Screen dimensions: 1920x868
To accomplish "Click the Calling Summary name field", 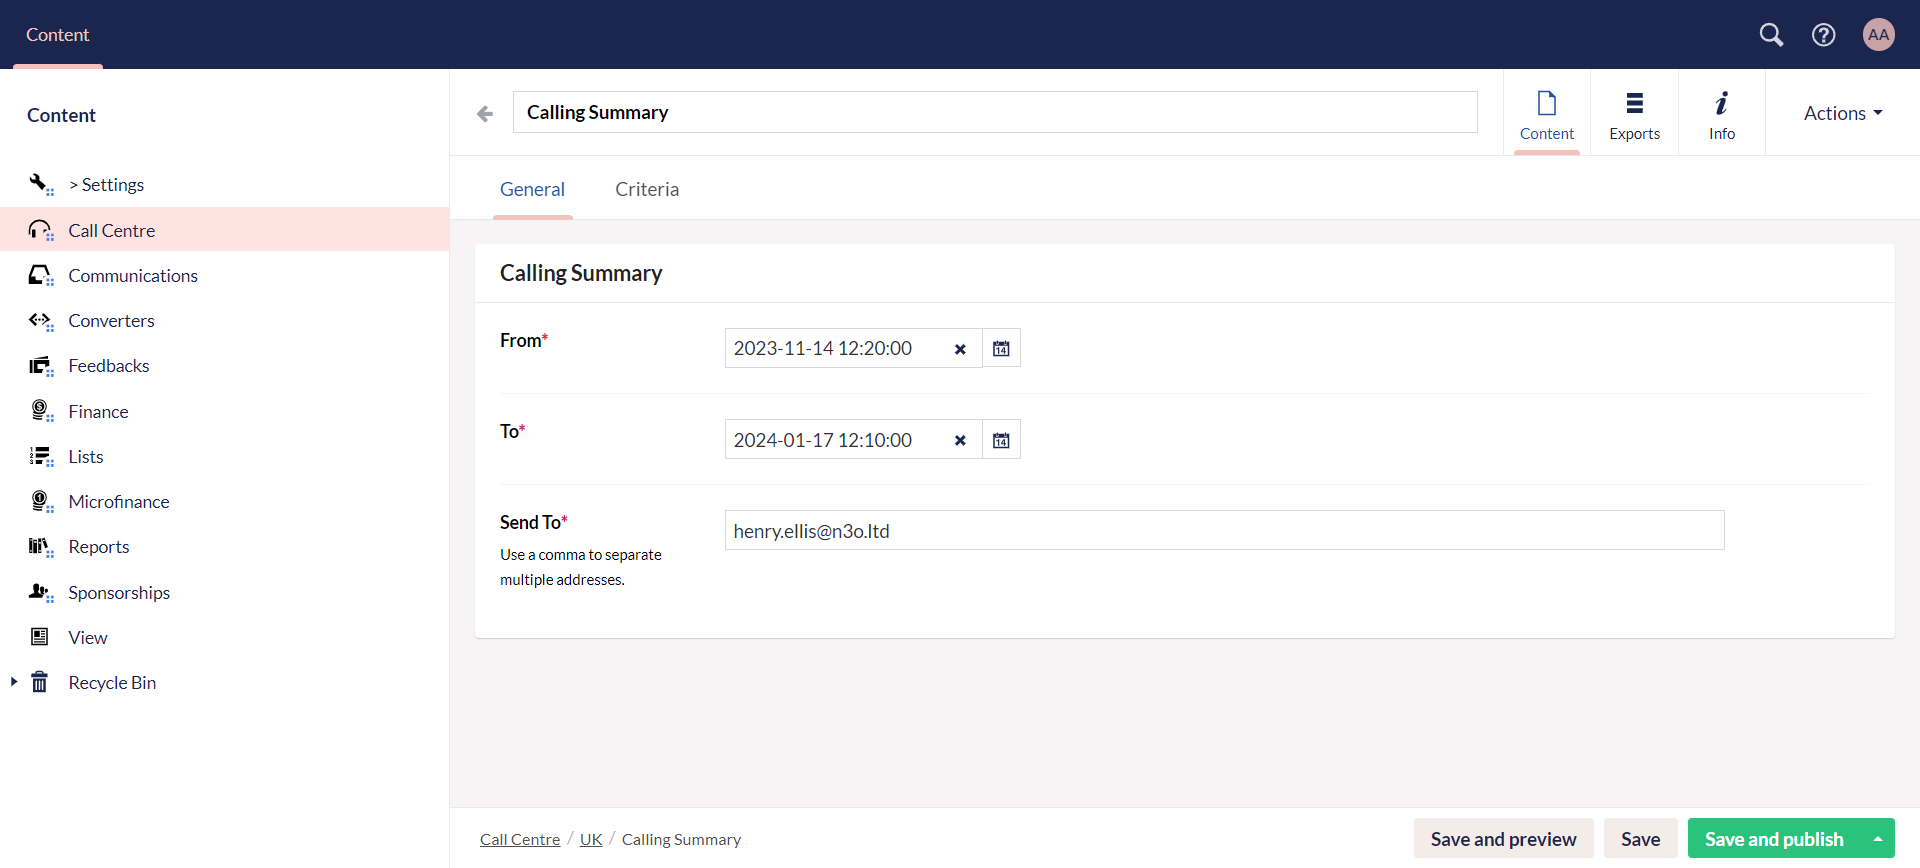I will [995, 112].
